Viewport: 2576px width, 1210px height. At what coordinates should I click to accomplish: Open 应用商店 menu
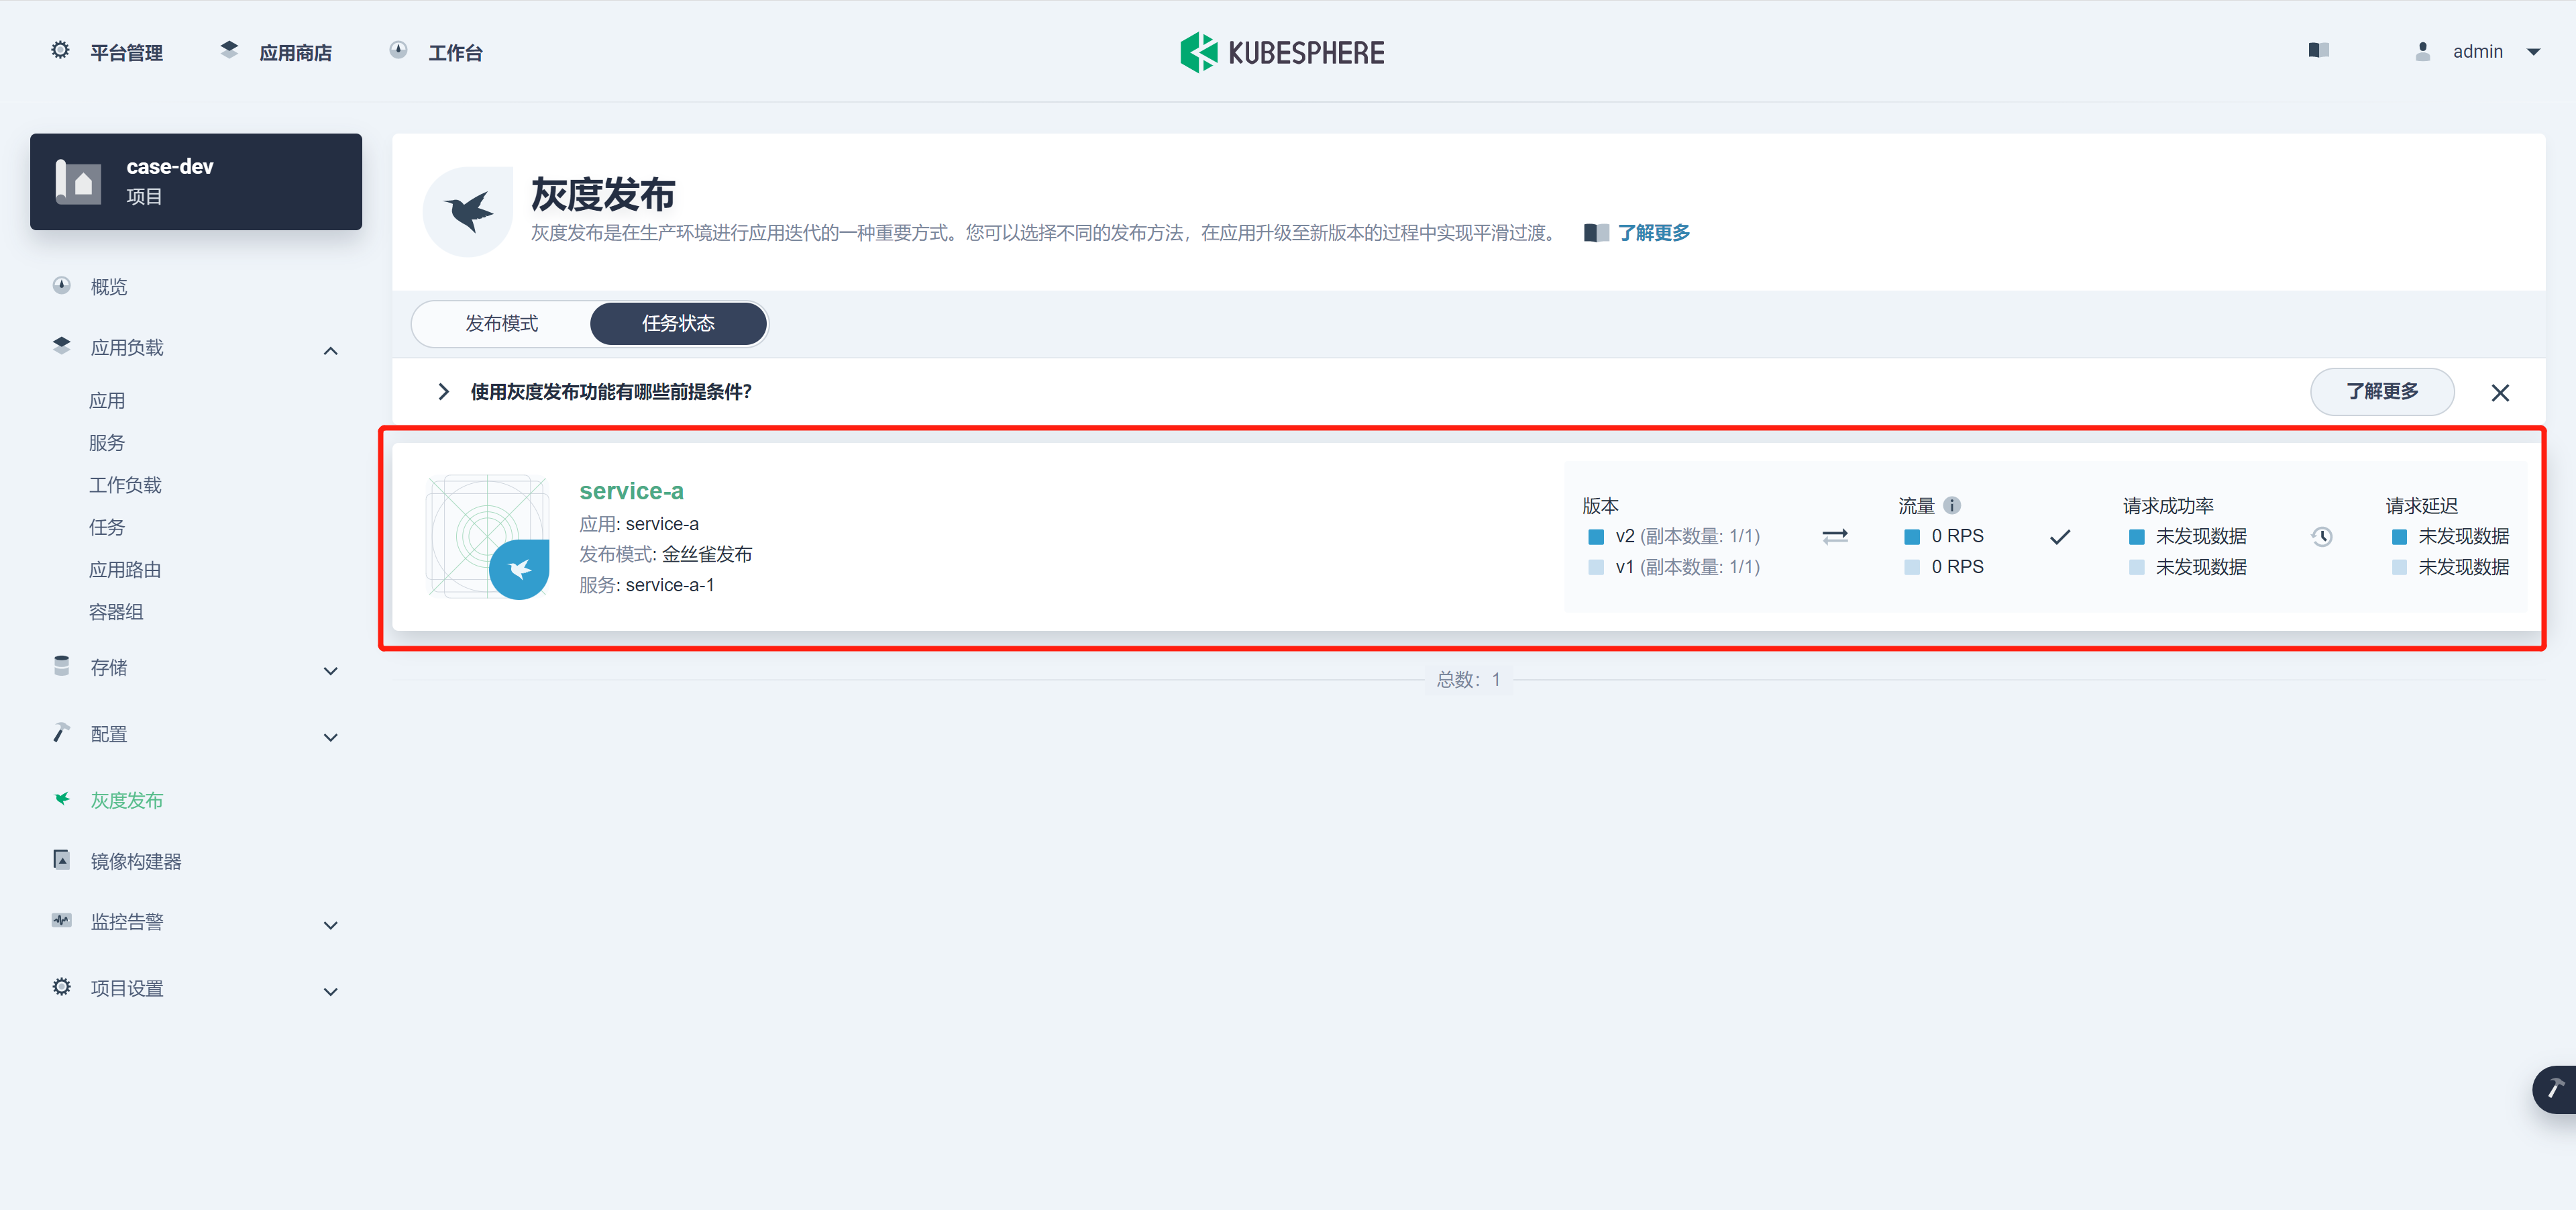coord(295,52)
